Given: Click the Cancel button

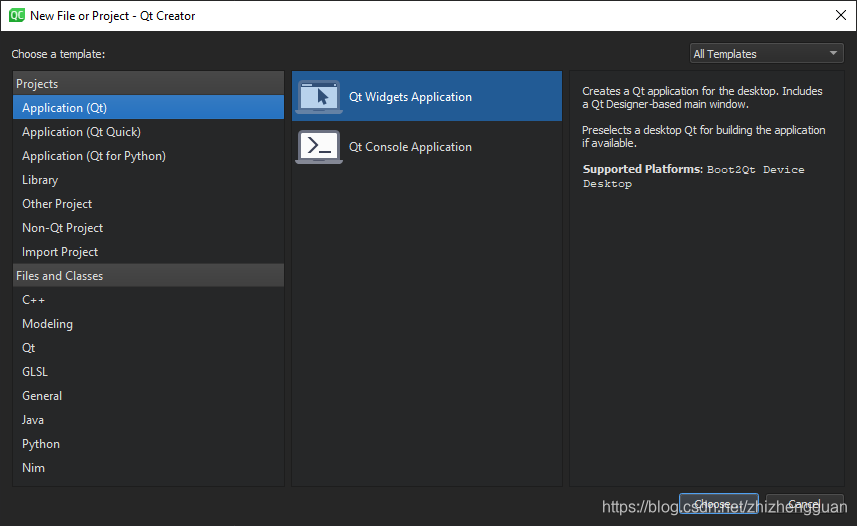Looking at the screenshot, I should (x=805, y=504).
